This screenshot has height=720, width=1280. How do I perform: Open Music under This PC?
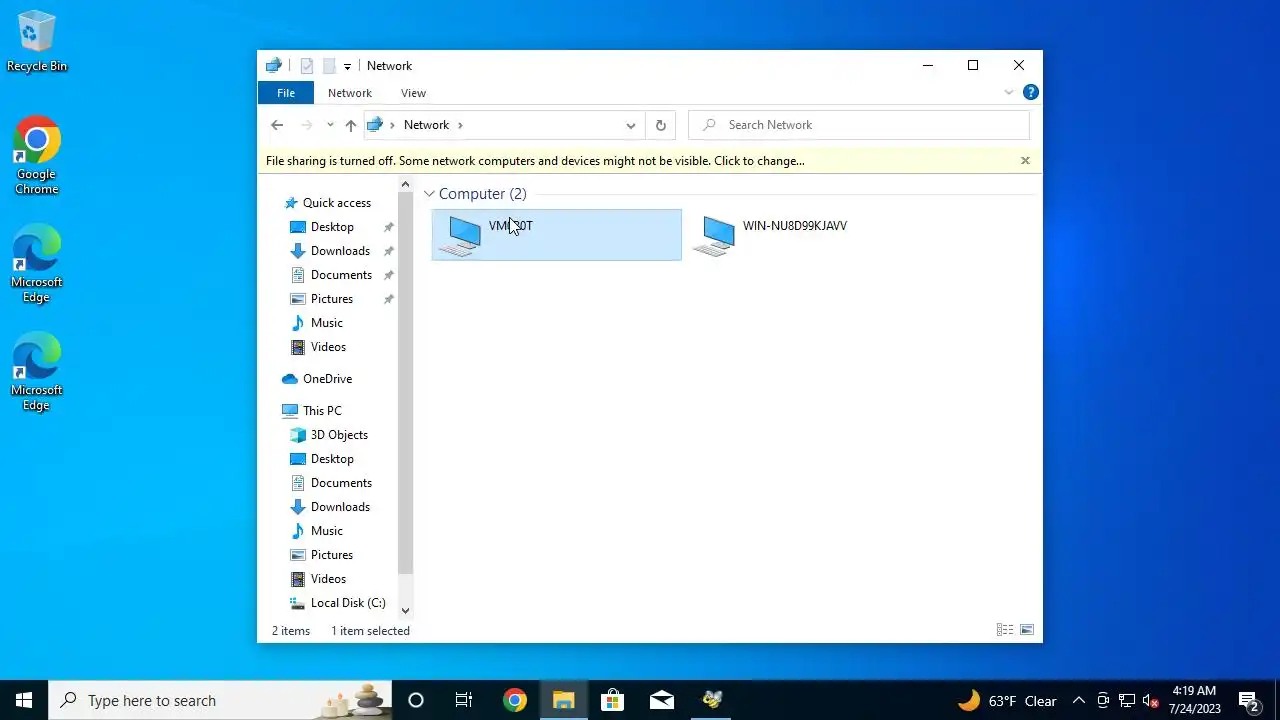click(x=326, y=531)
